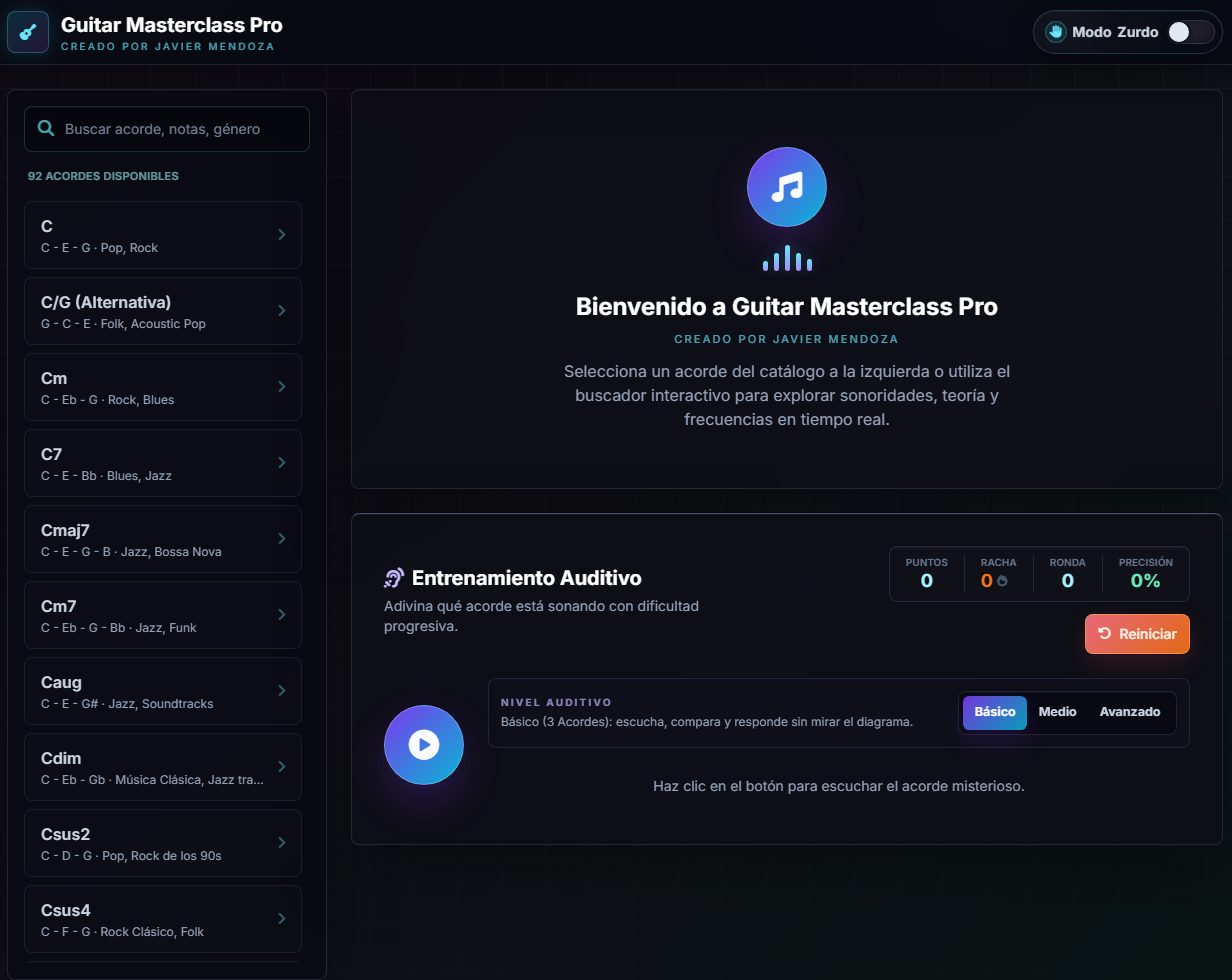Click the Puntos score value

(926, 581)
